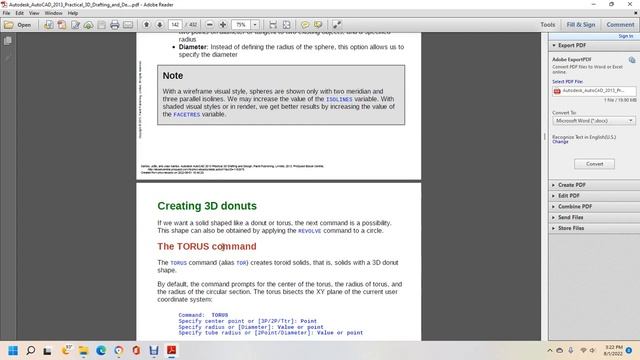This screenshot has width=640, height=360.
Task: Open the Comment pane
Action: [x=620, y=25]
